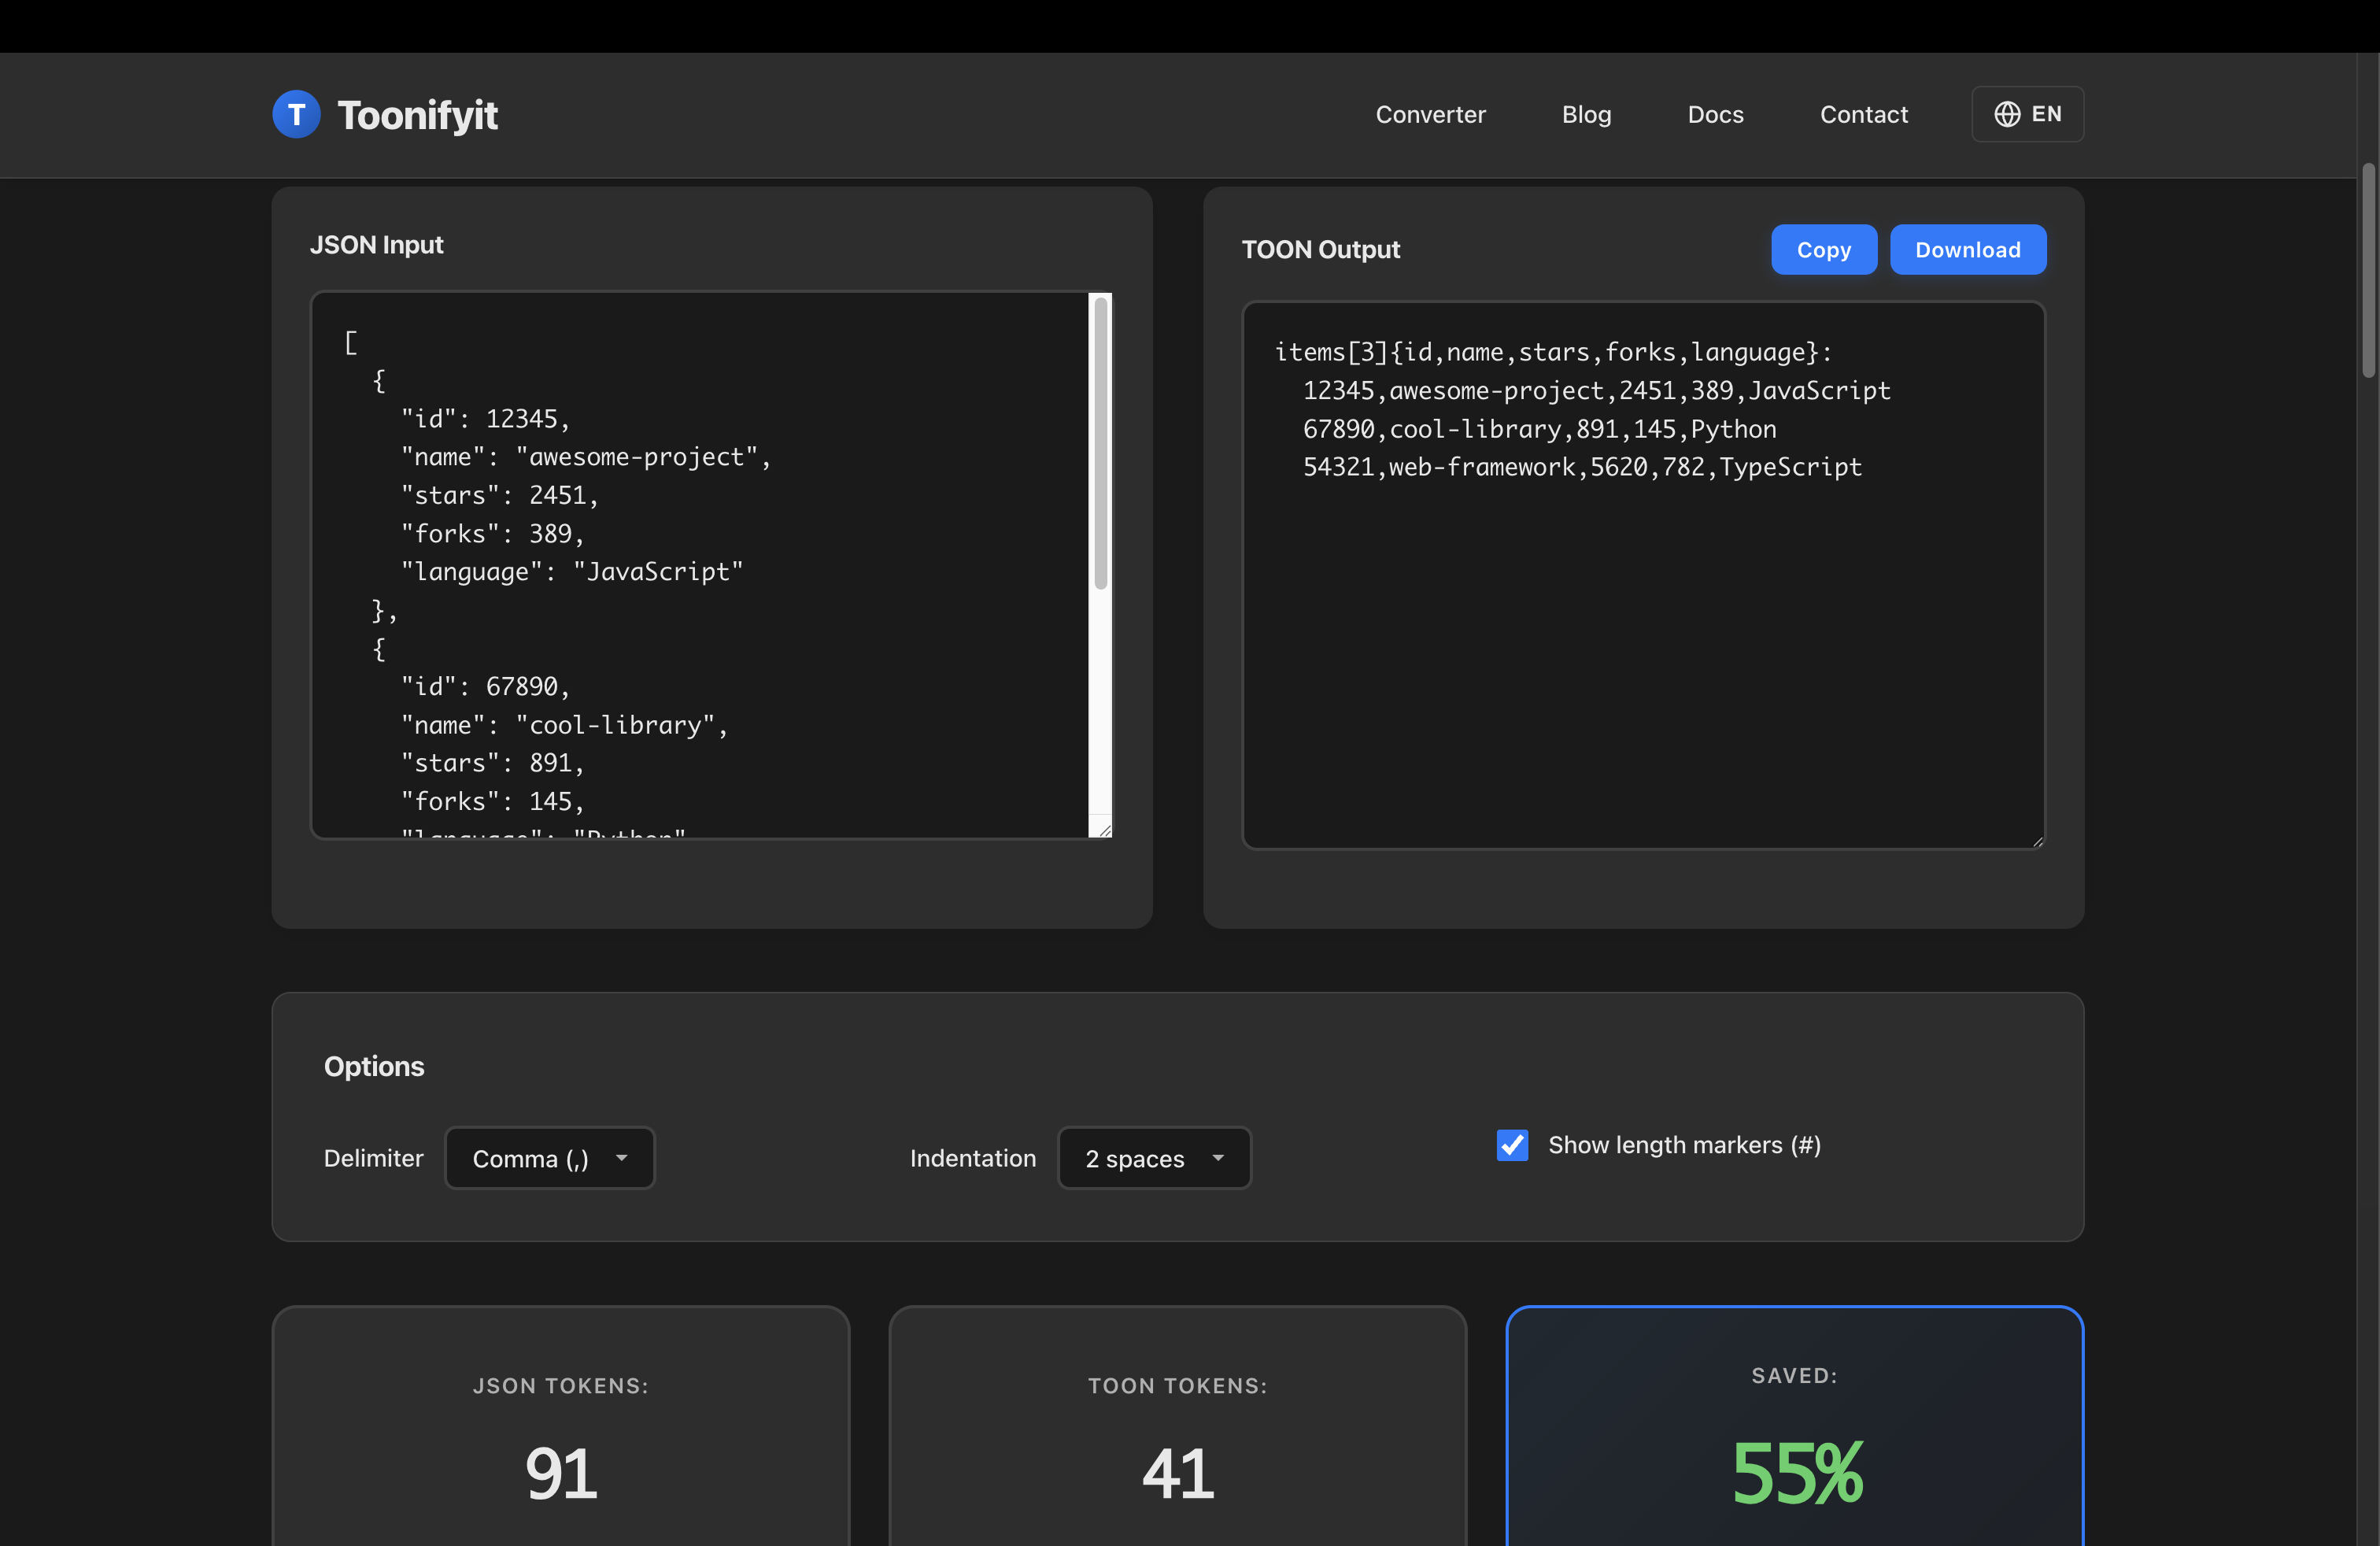This screenshot has width=2380, height=1546.
Task: Click the "name": "awesome-project" JSON line
Action: pyautogui.click(x=586, y=457)
